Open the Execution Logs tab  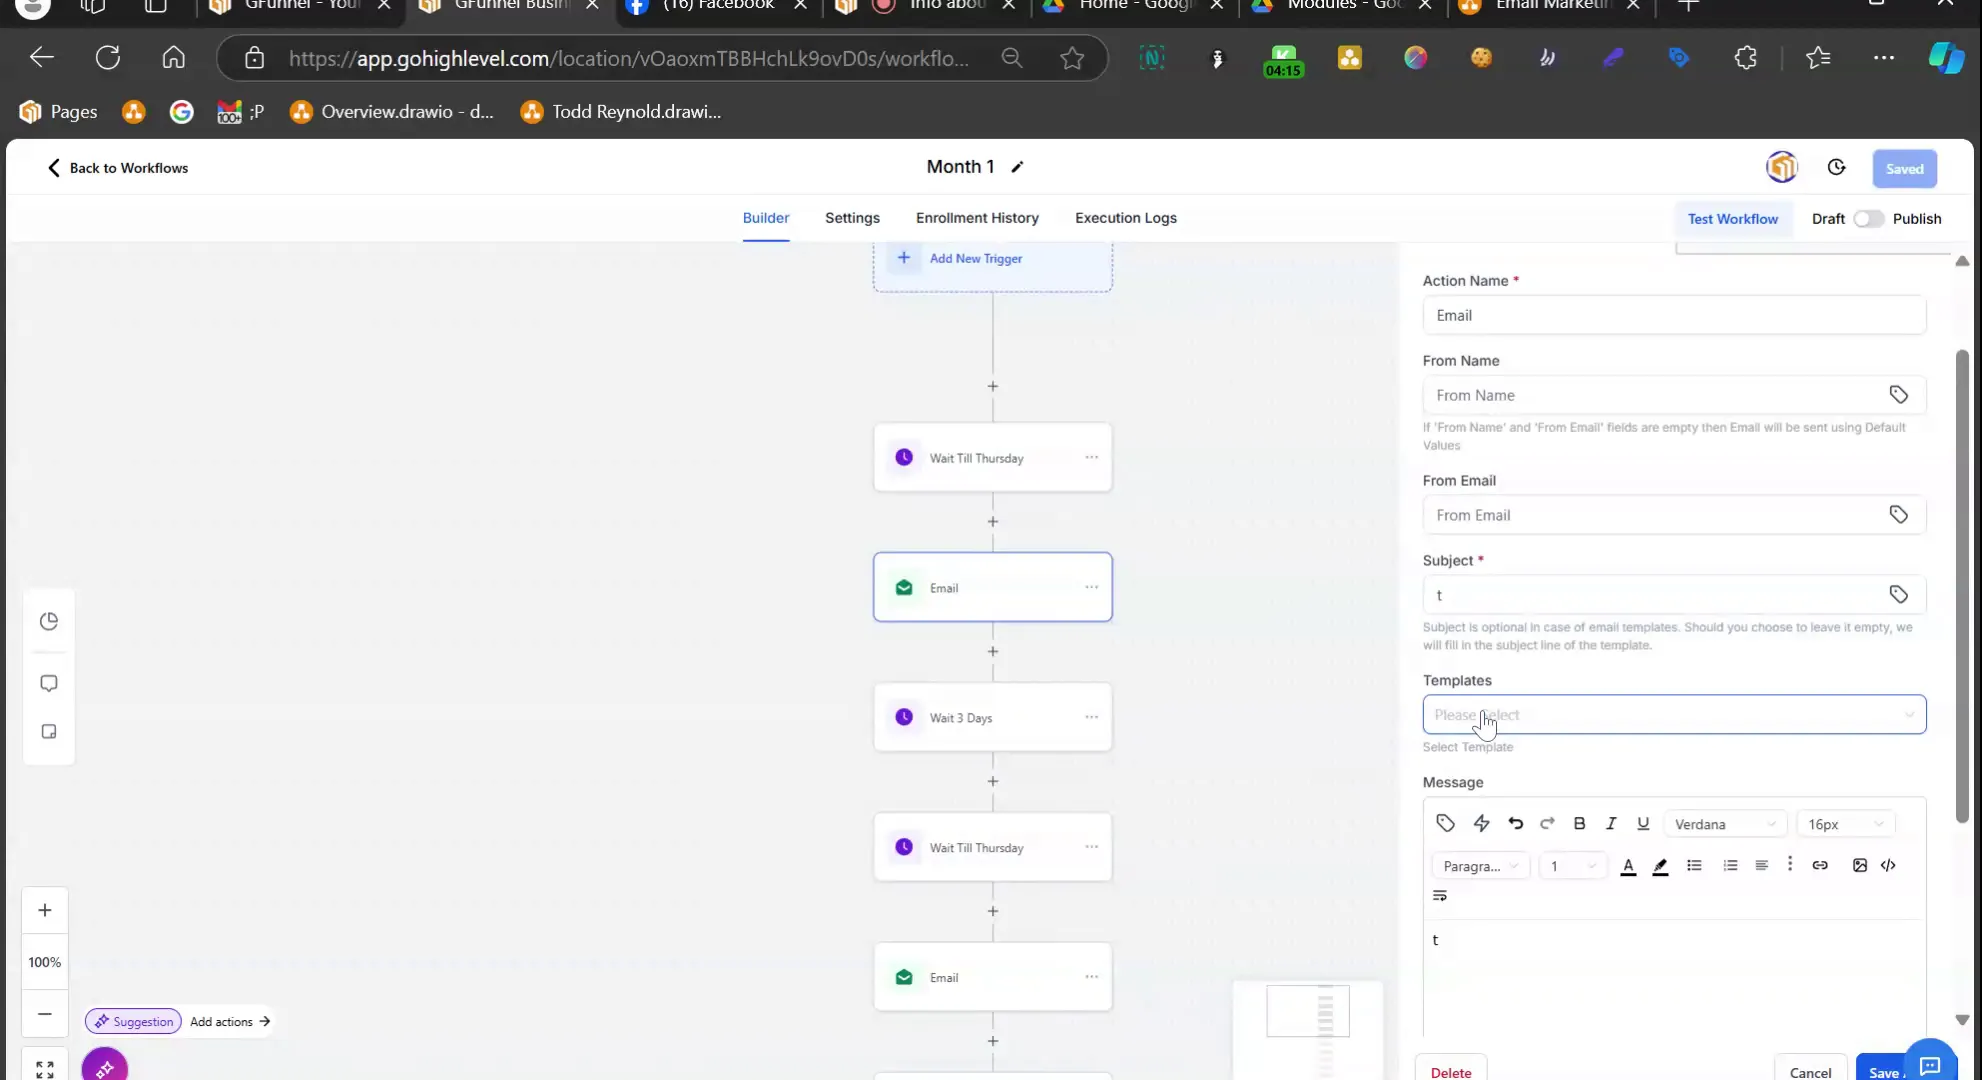tap(1126, 218)
